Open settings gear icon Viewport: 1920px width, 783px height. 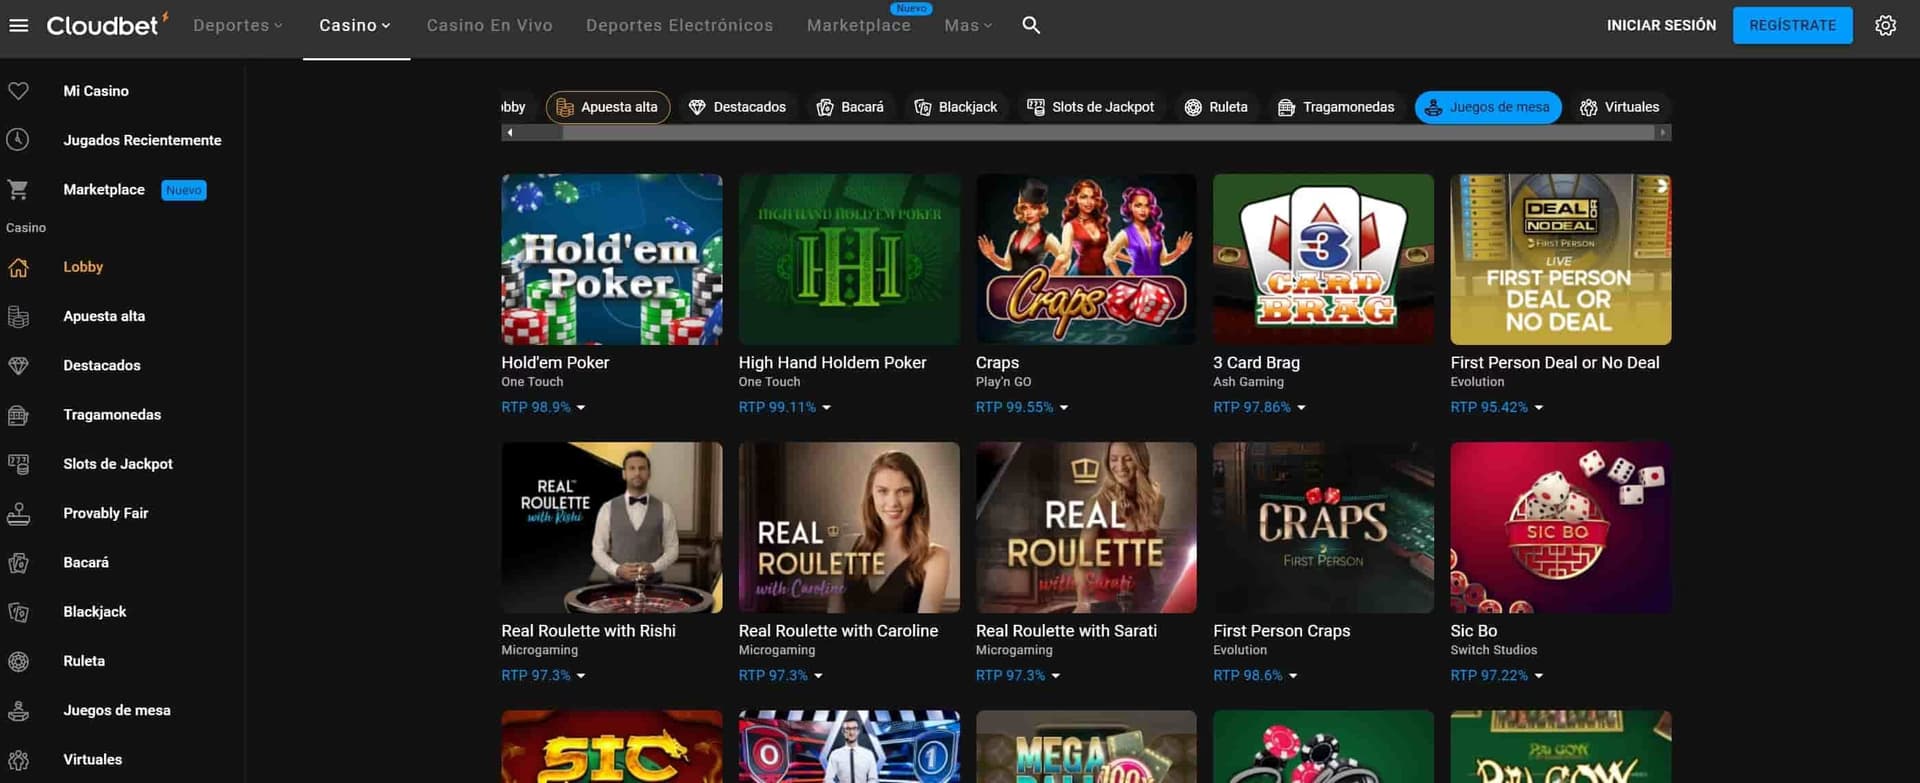pyautogui.click(x=1885, y=25)
